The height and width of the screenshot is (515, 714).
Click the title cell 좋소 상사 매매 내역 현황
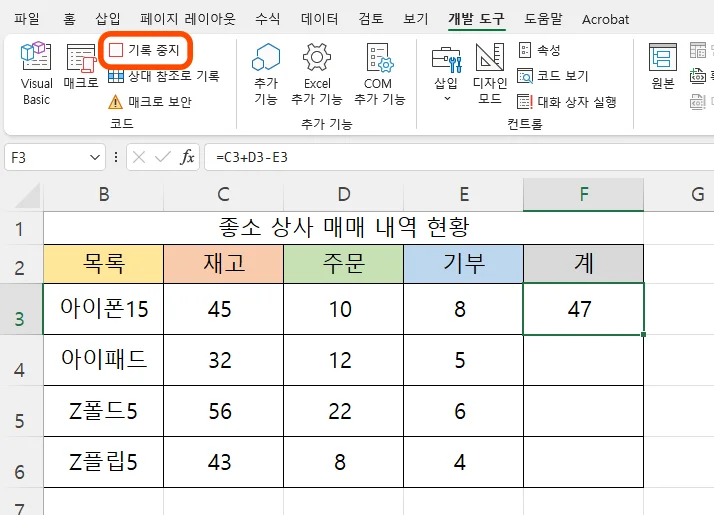tap(343, 228)
